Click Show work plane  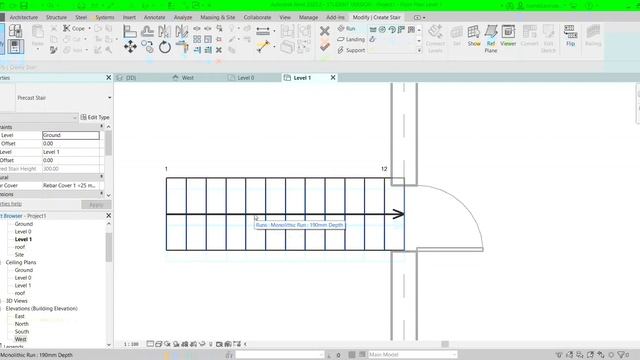473,36
